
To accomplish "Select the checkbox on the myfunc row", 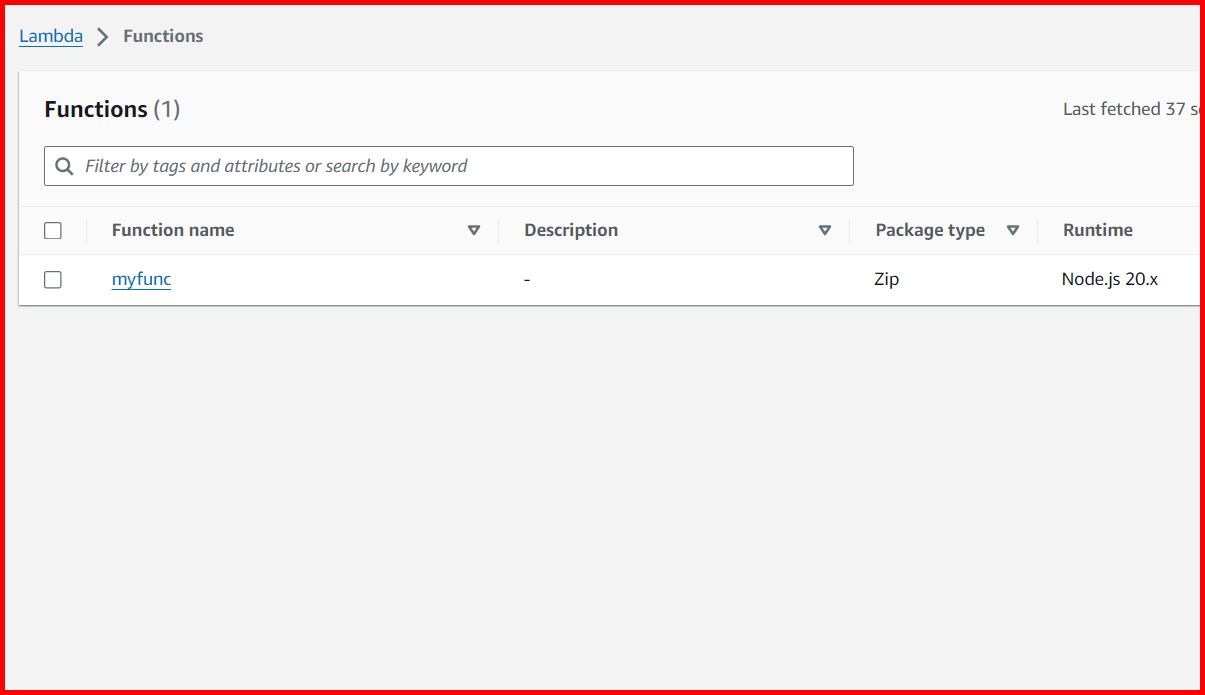I will (x=53, y=279).
